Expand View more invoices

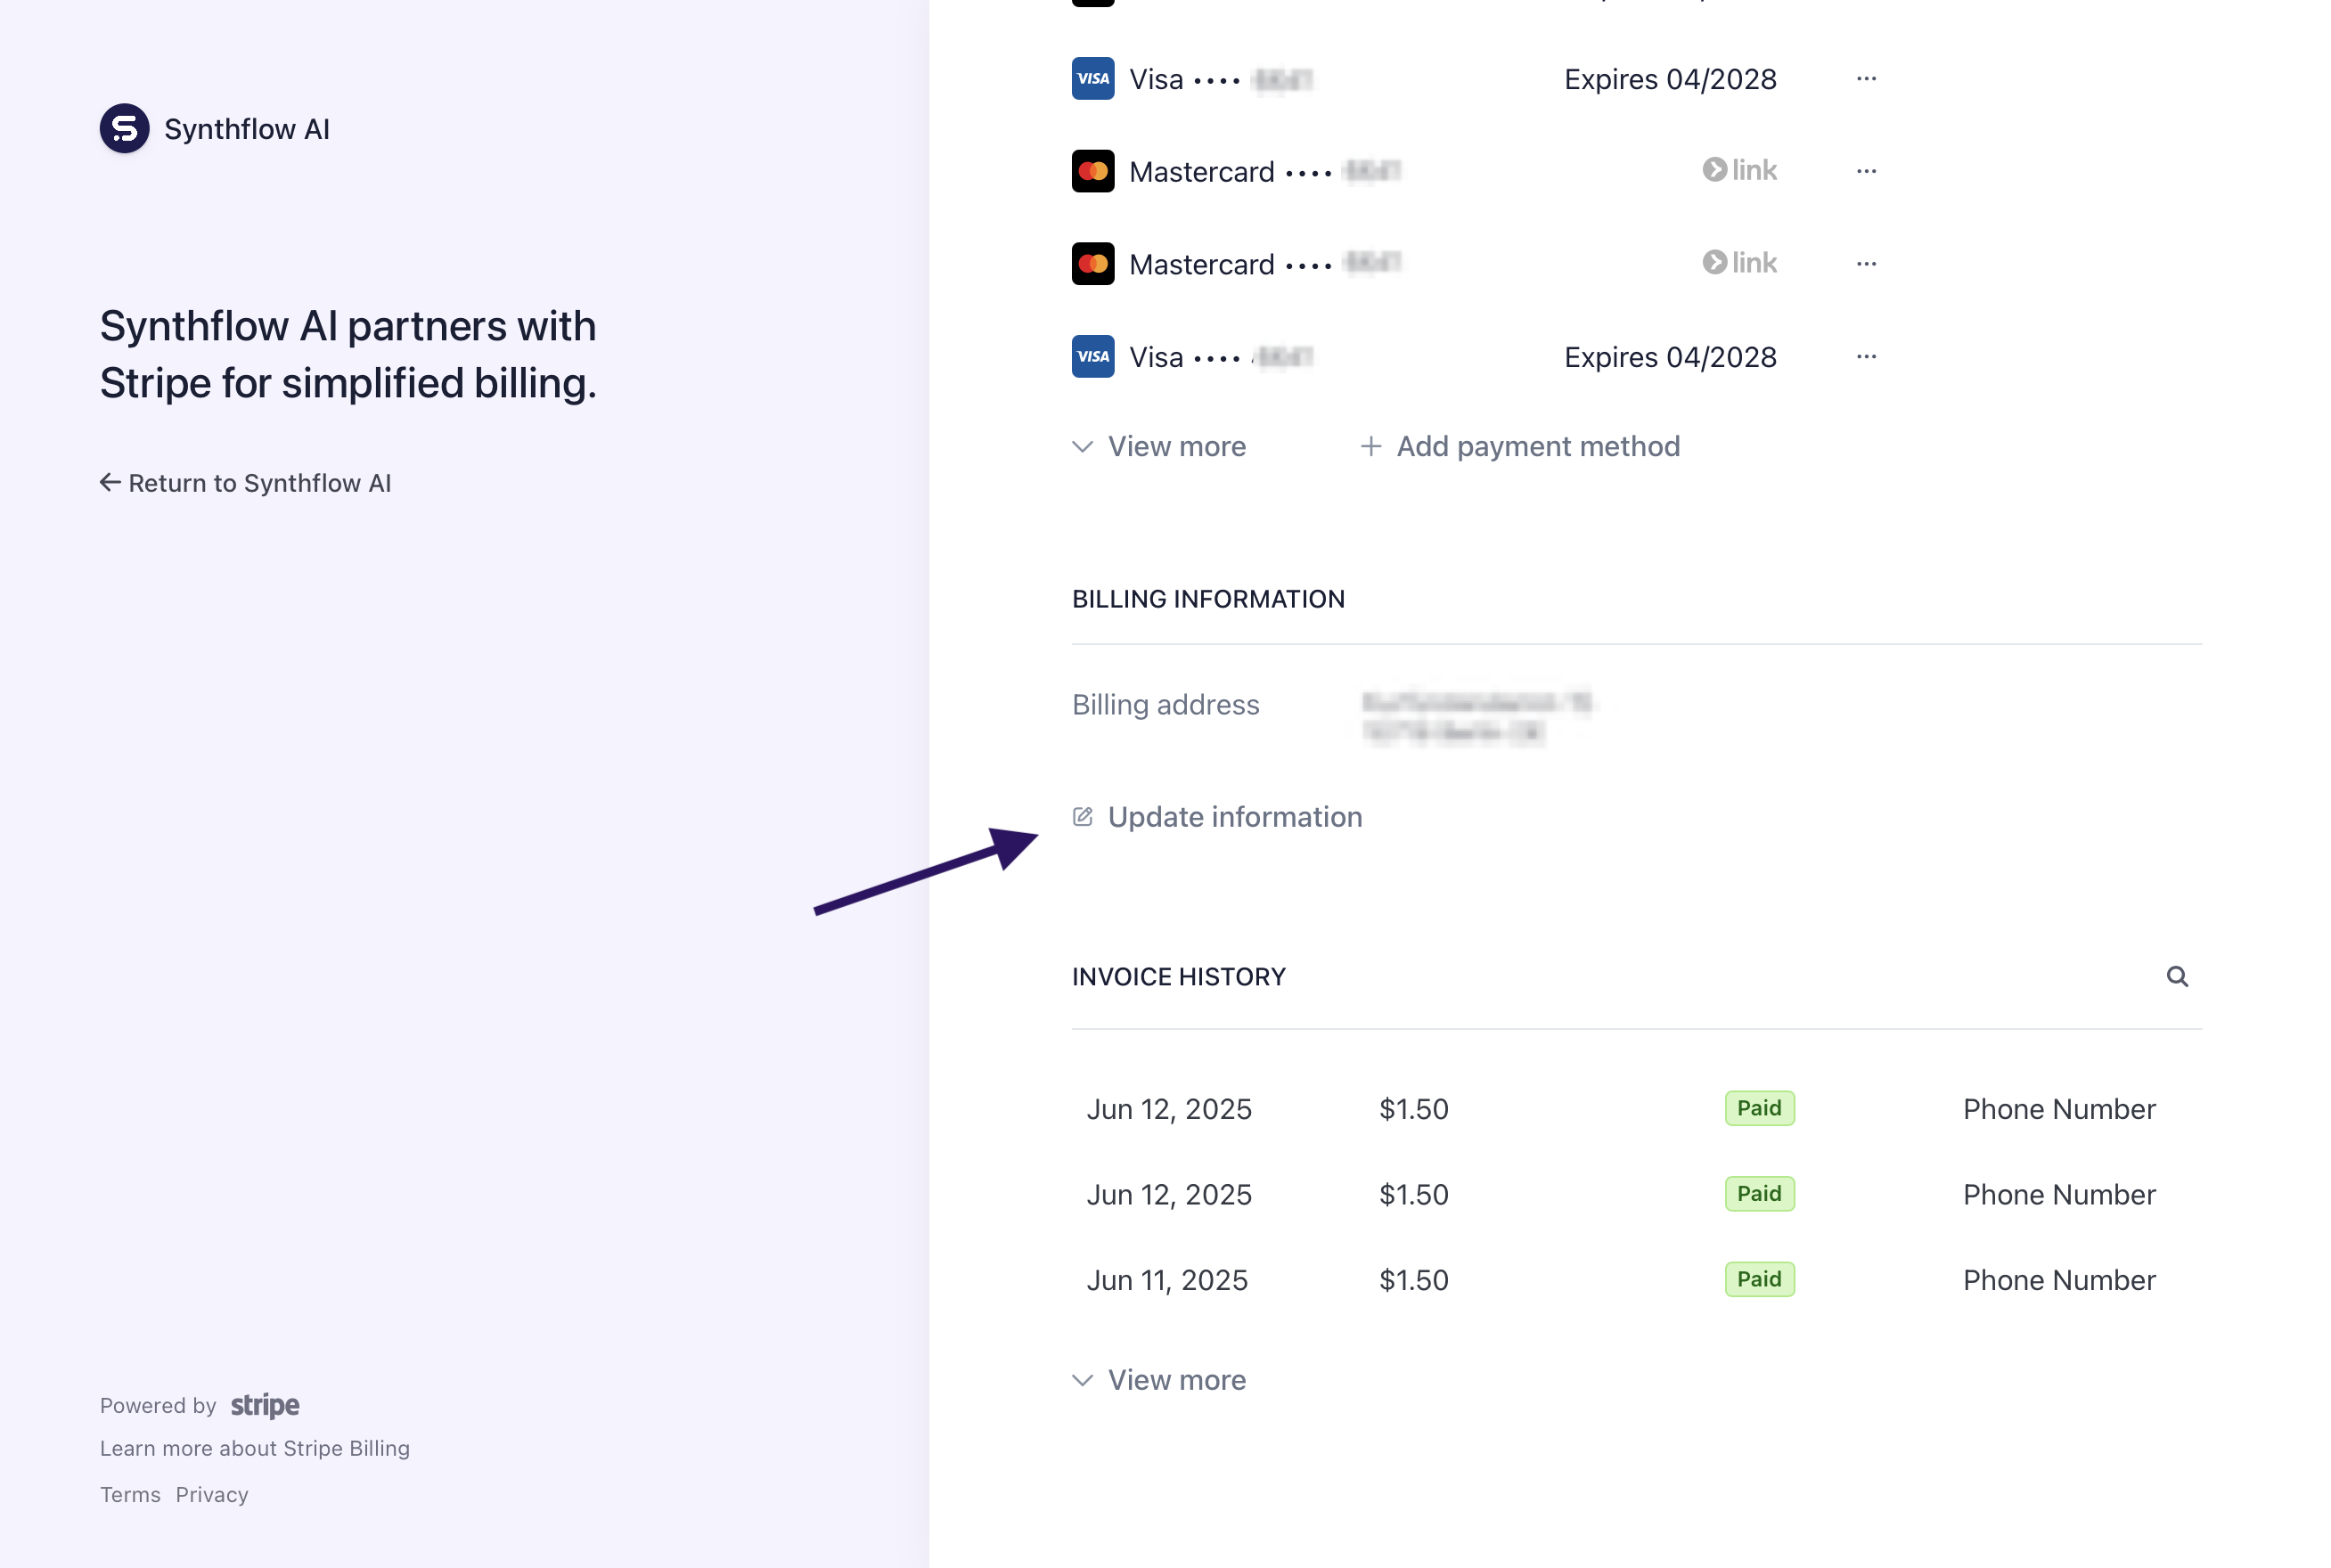1159,1380
